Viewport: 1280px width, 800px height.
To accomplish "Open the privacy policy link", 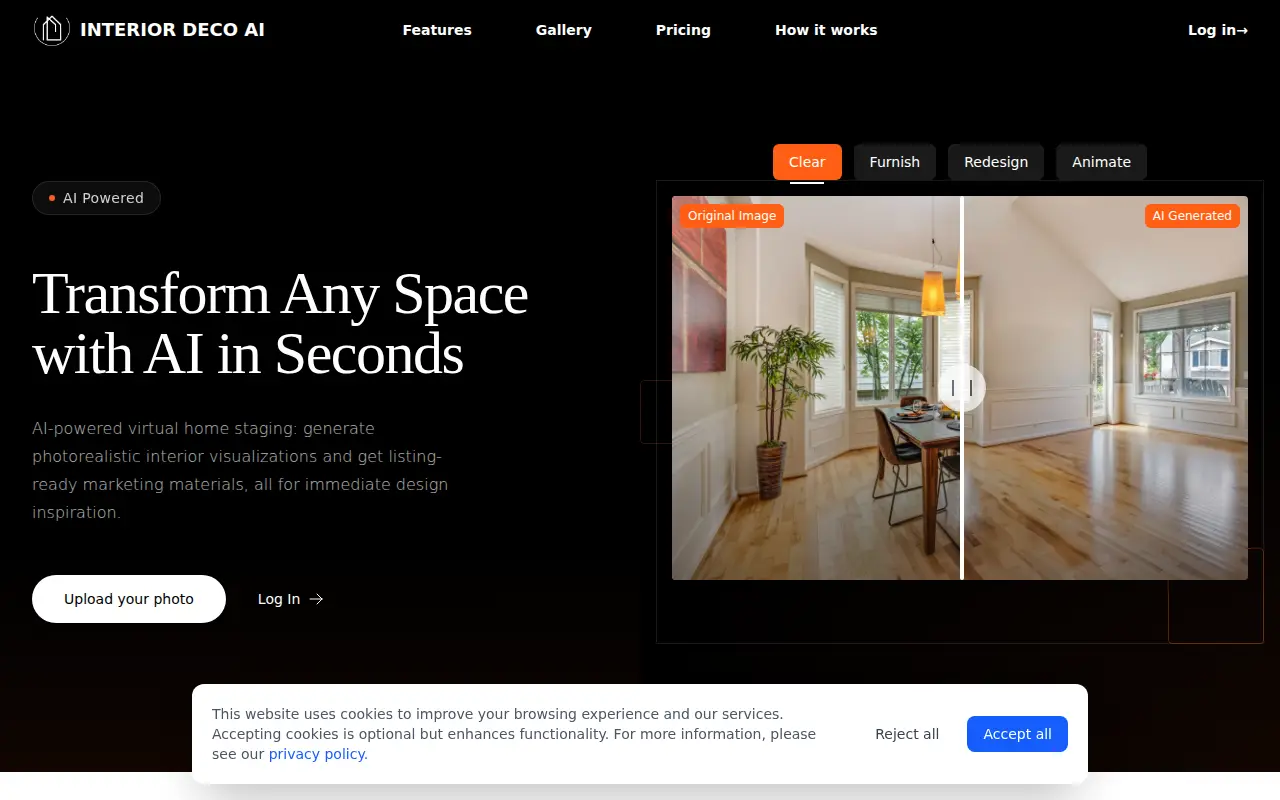I will point(318,754).
